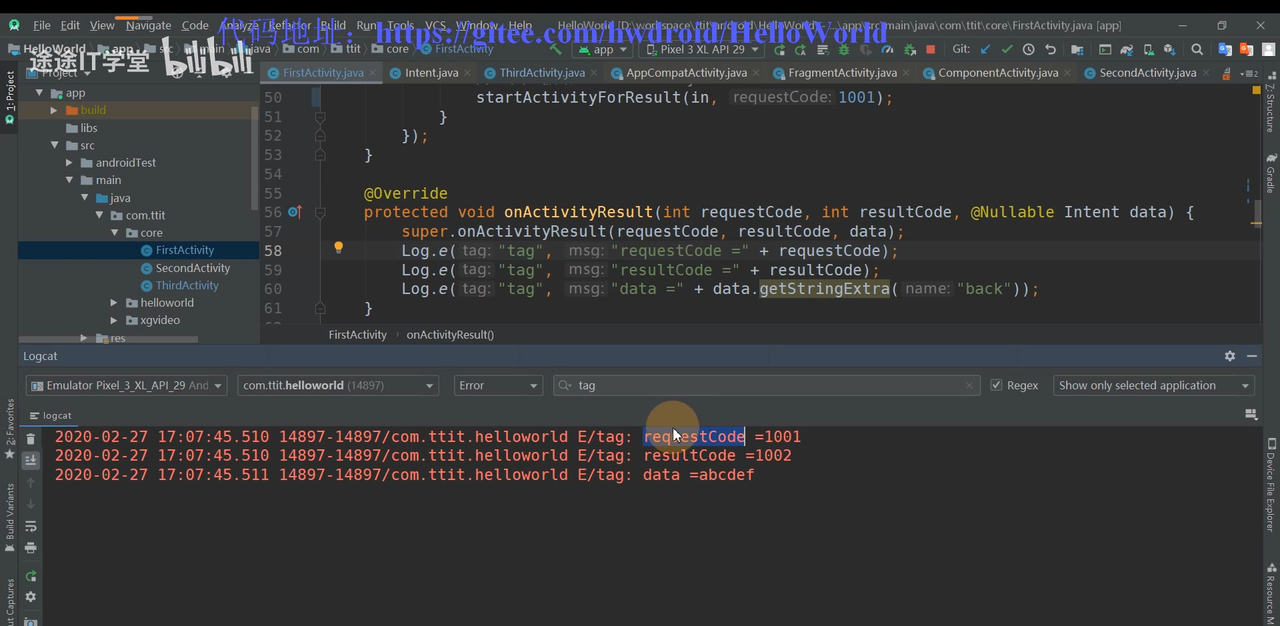
Task: Open the Emulator Pixel_3_XL_API_29 device dropdown
Action: [x=126, y=385]
